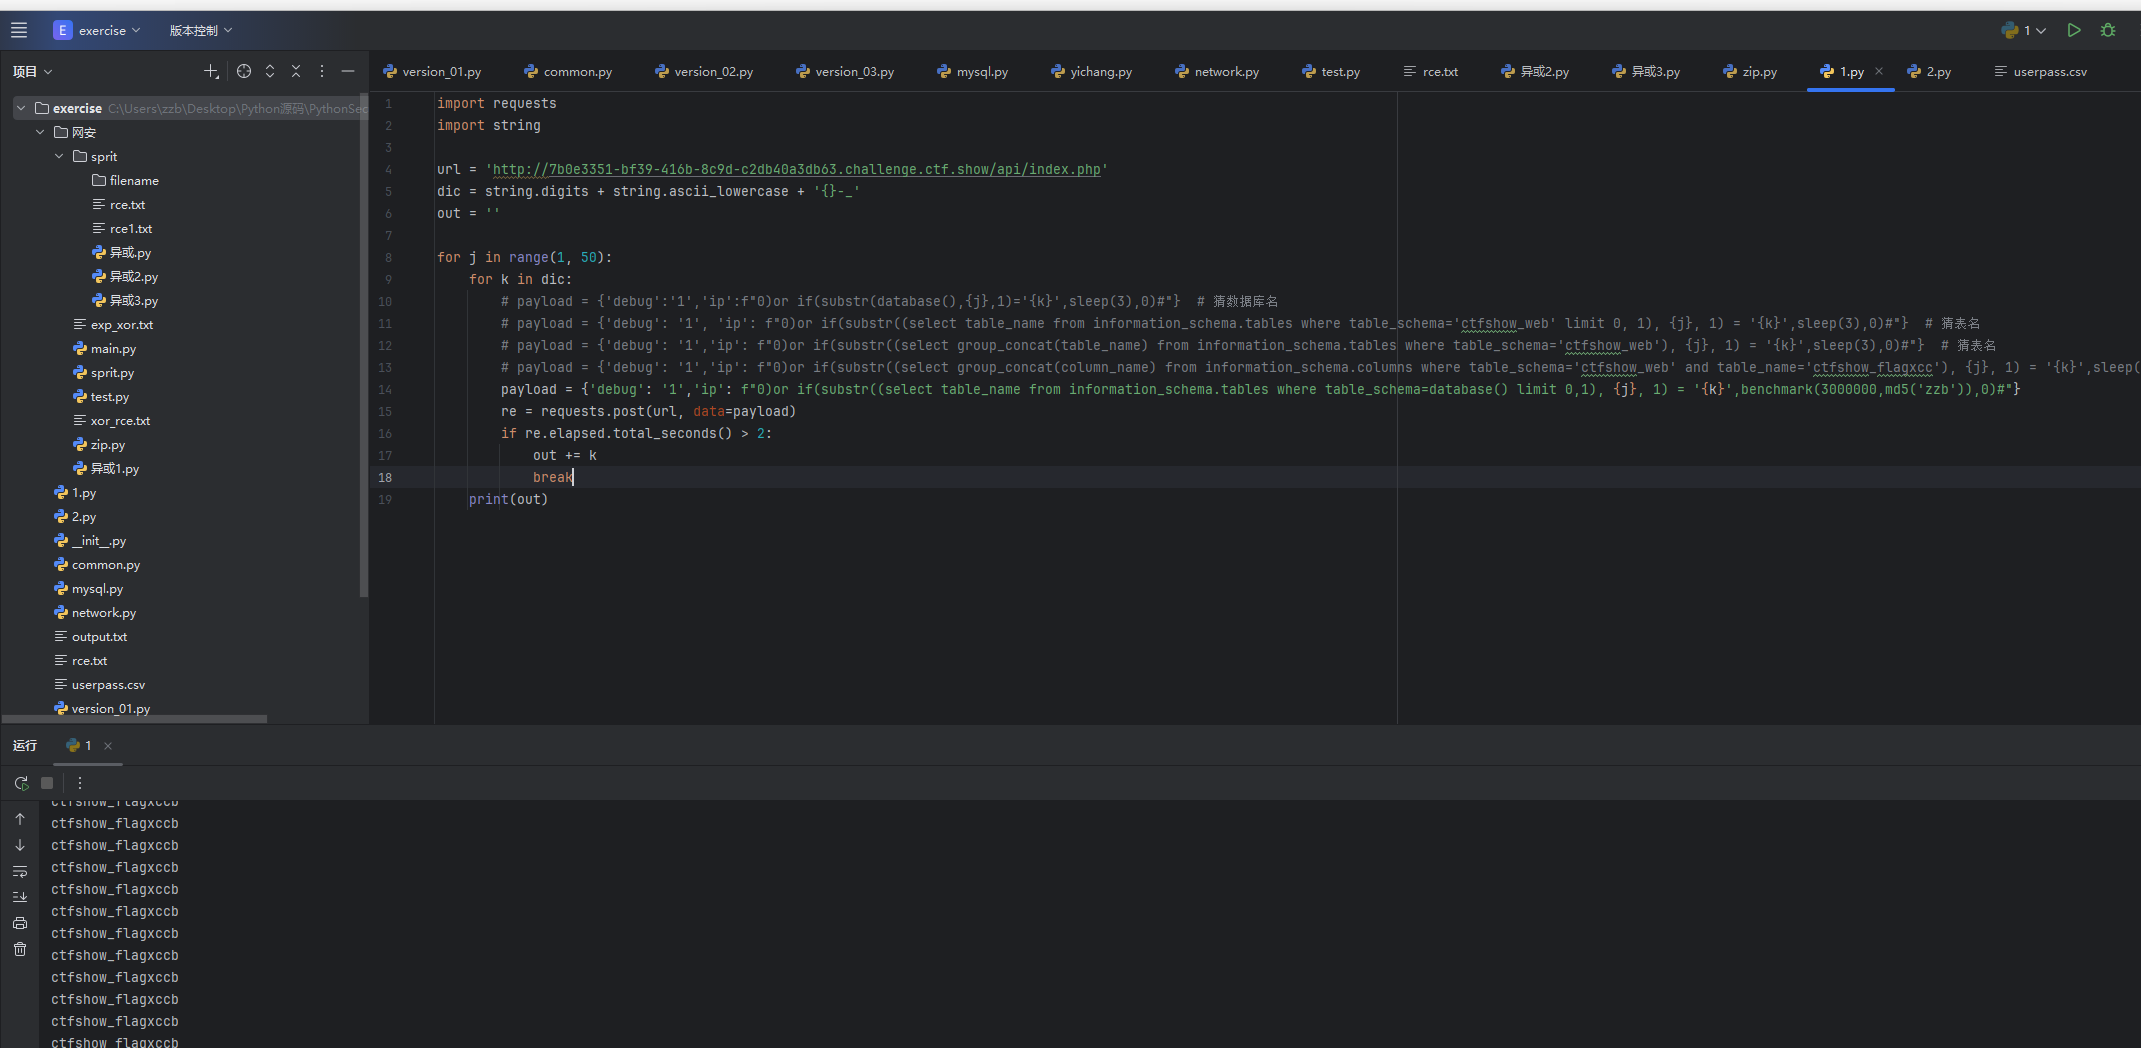Select filename folder in tree

tap(125, 180)
